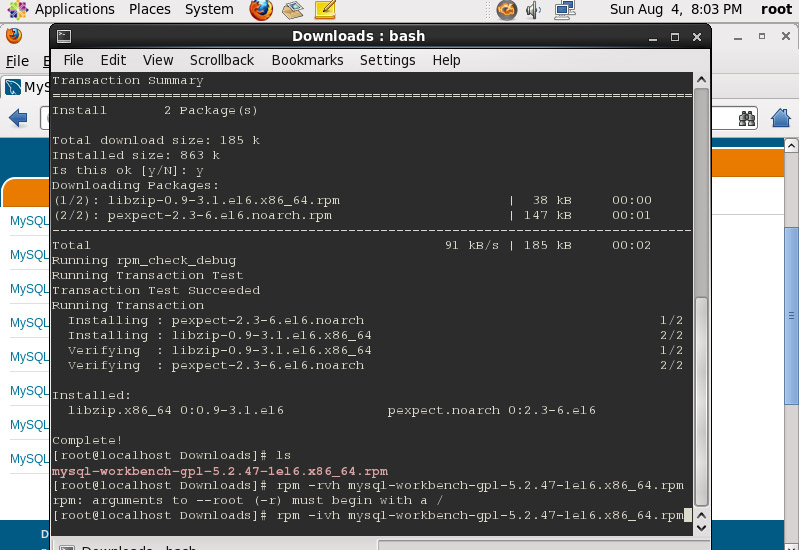Click the rpm --root error message line
This screenshot has width=799, height=550.
coord(248,500)
